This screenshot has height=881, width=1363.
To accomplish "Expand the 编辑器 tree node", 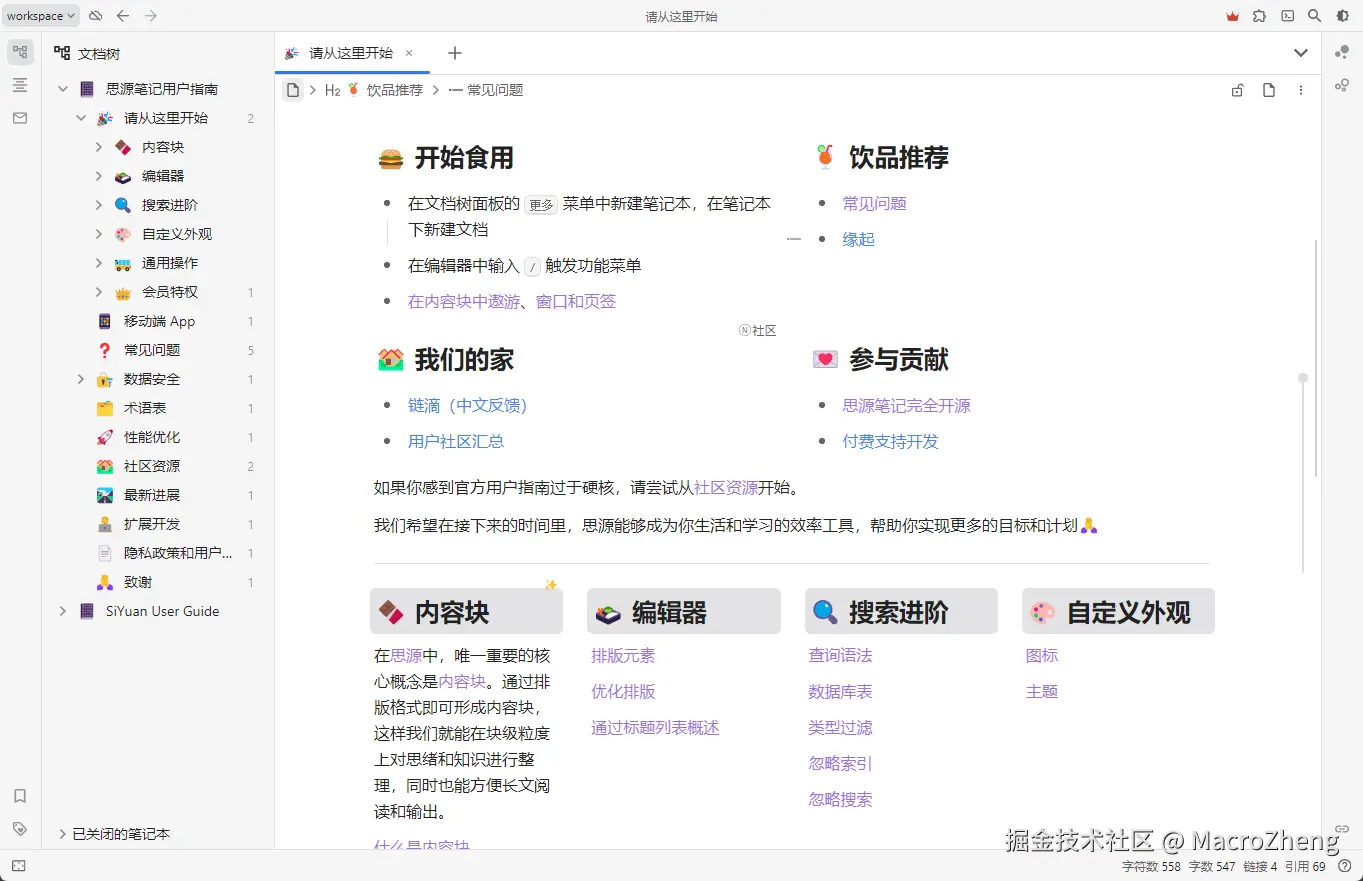I will click(x=99, y=176).
